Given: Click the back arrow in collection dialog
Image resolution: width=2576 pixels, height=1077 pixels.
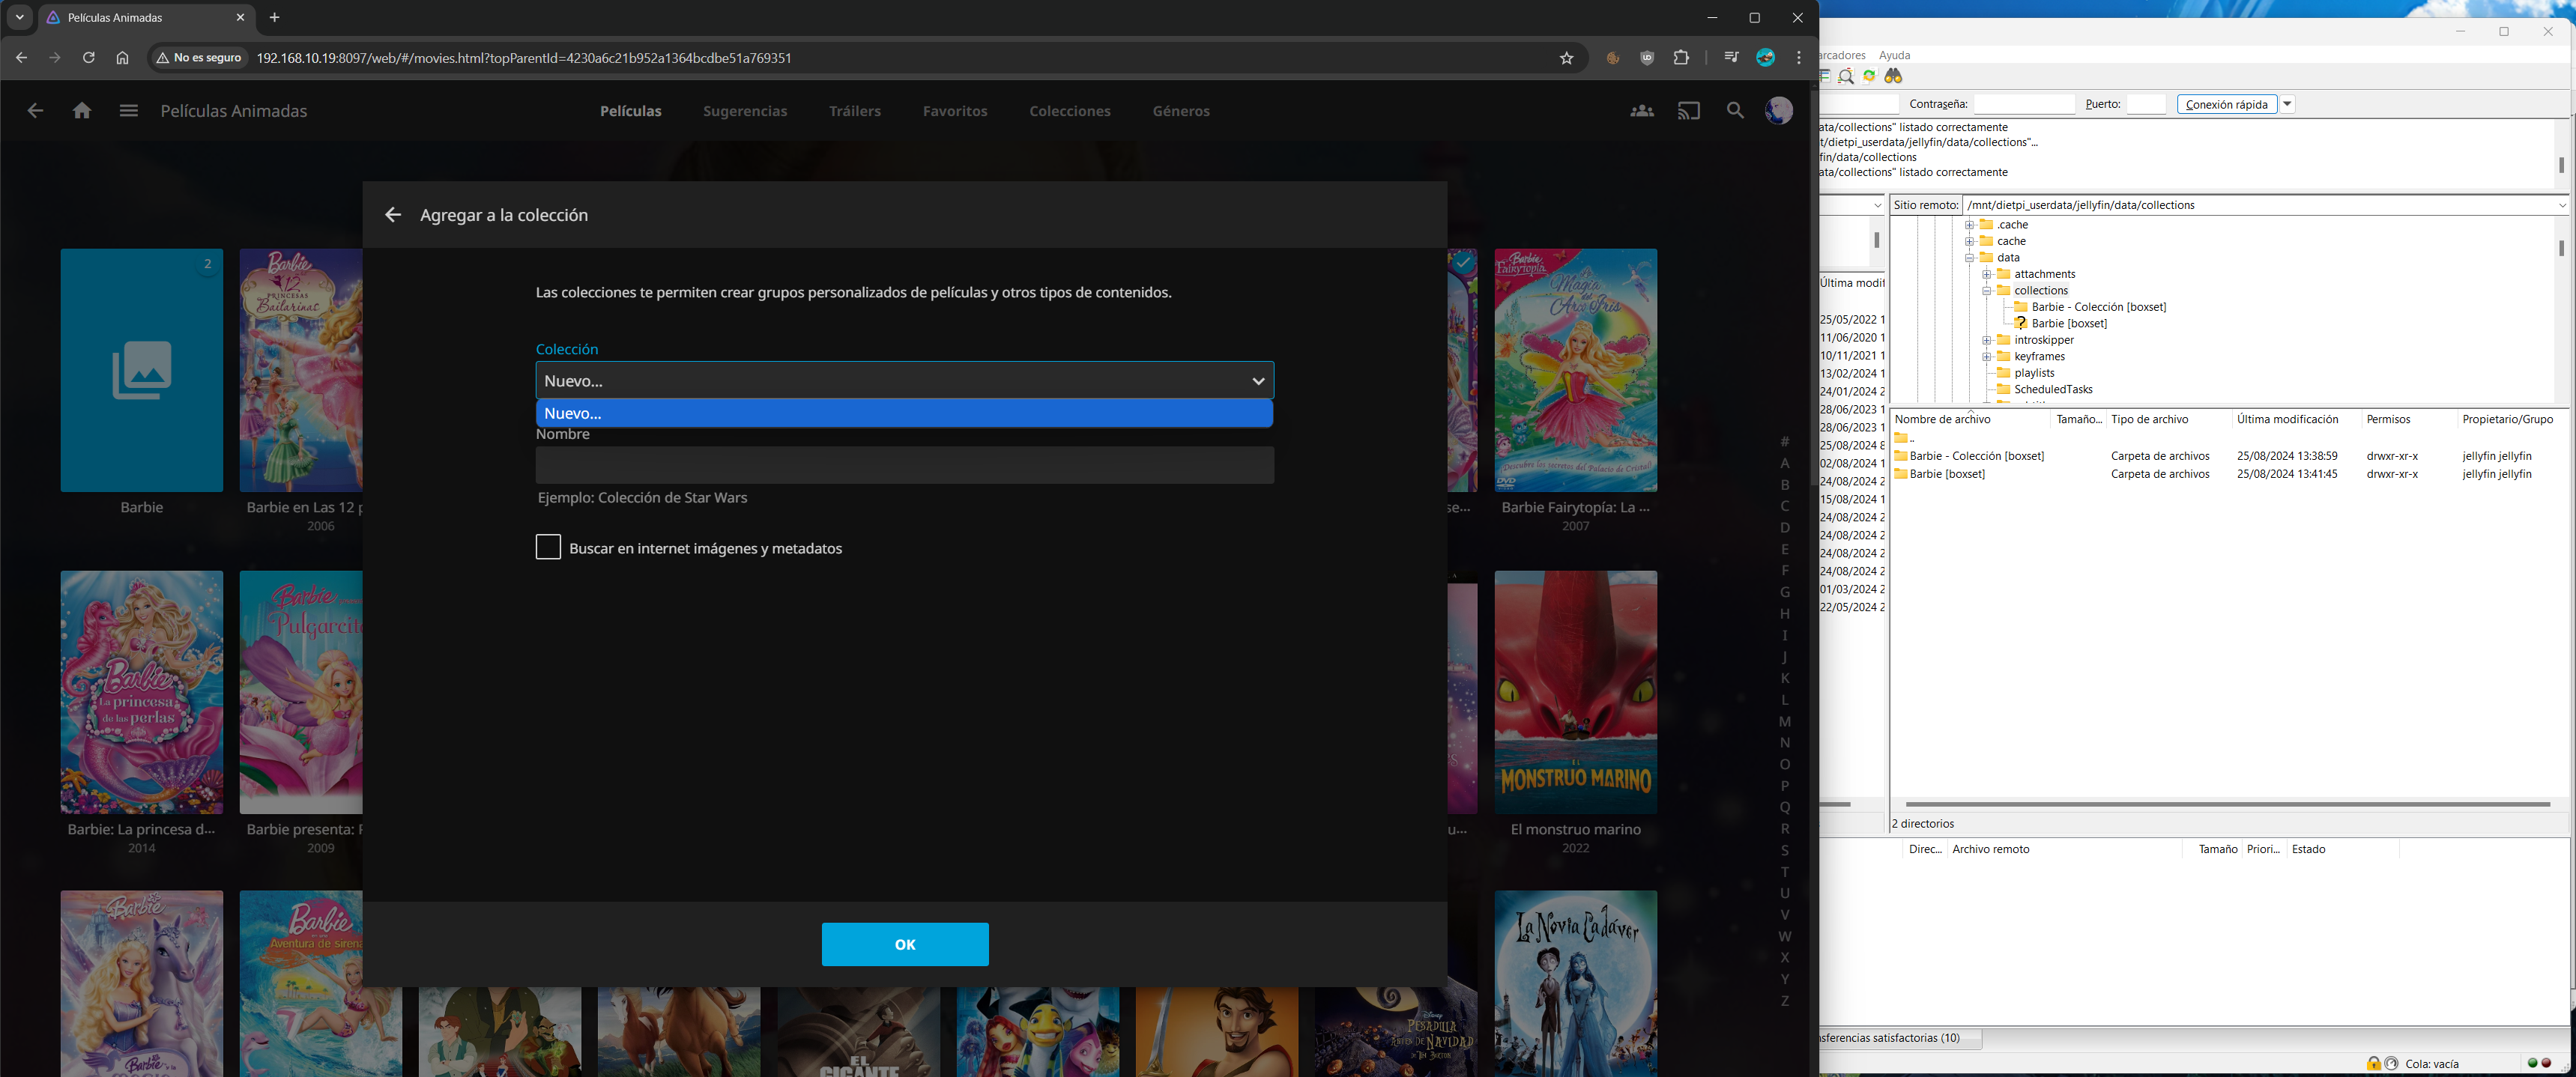Looking at the screenshot, I should click(x=393, y=215).
